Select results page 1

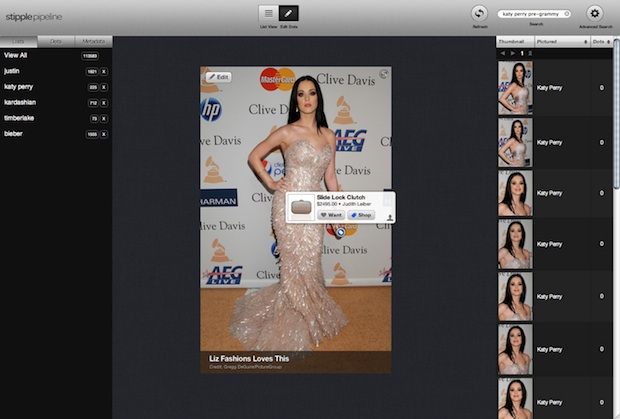522,53
